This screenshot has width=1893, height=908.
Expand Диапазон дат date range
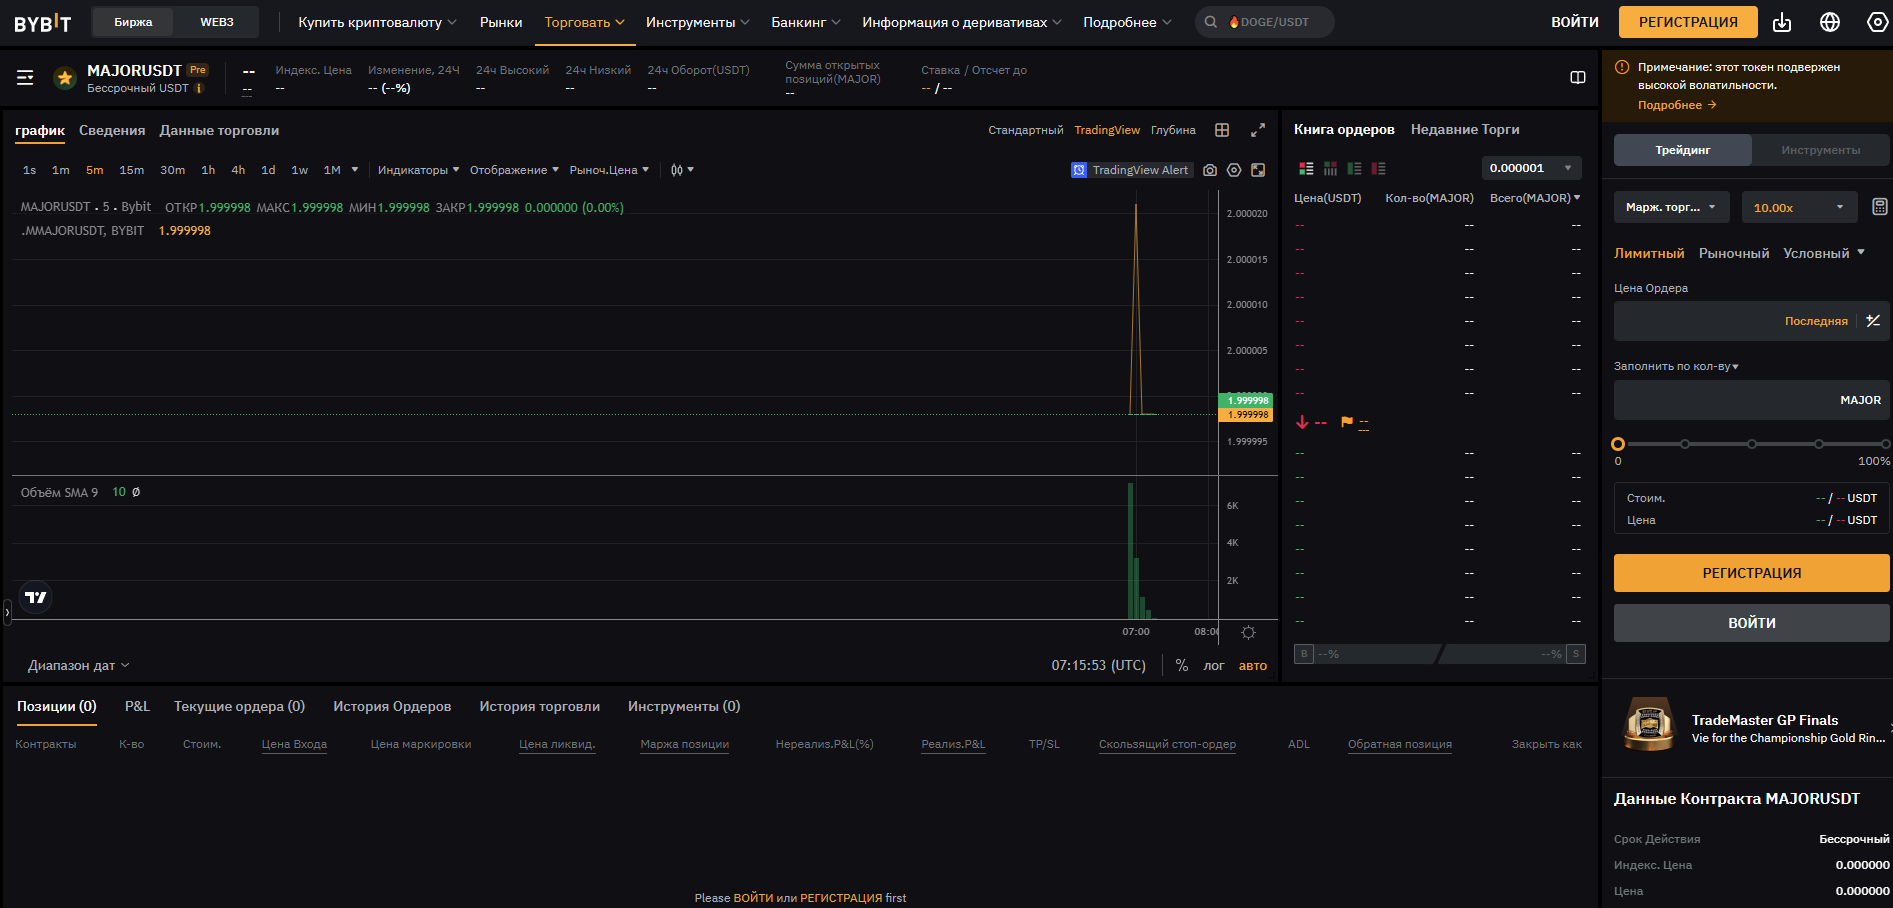coord(79,665)
